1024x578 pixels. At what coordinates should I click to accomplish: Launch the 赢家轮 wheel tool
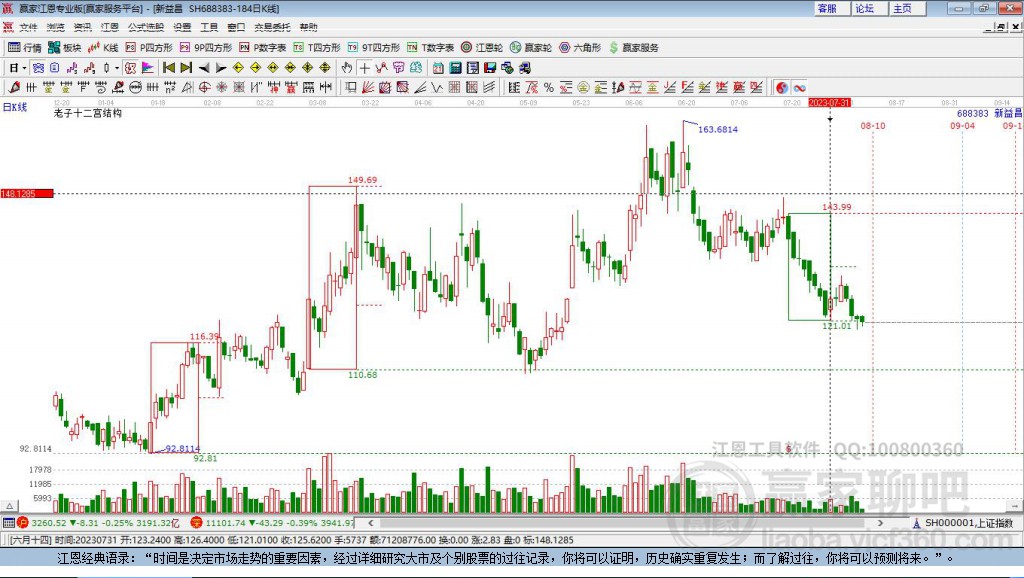(530, 48)
